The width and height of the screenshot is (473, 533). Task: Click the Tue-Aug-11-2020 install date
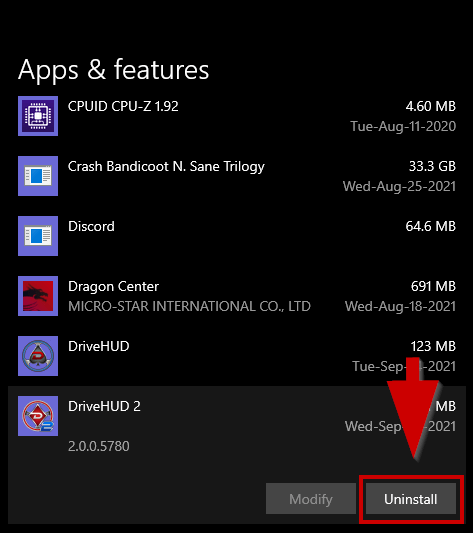pos(403,126)
